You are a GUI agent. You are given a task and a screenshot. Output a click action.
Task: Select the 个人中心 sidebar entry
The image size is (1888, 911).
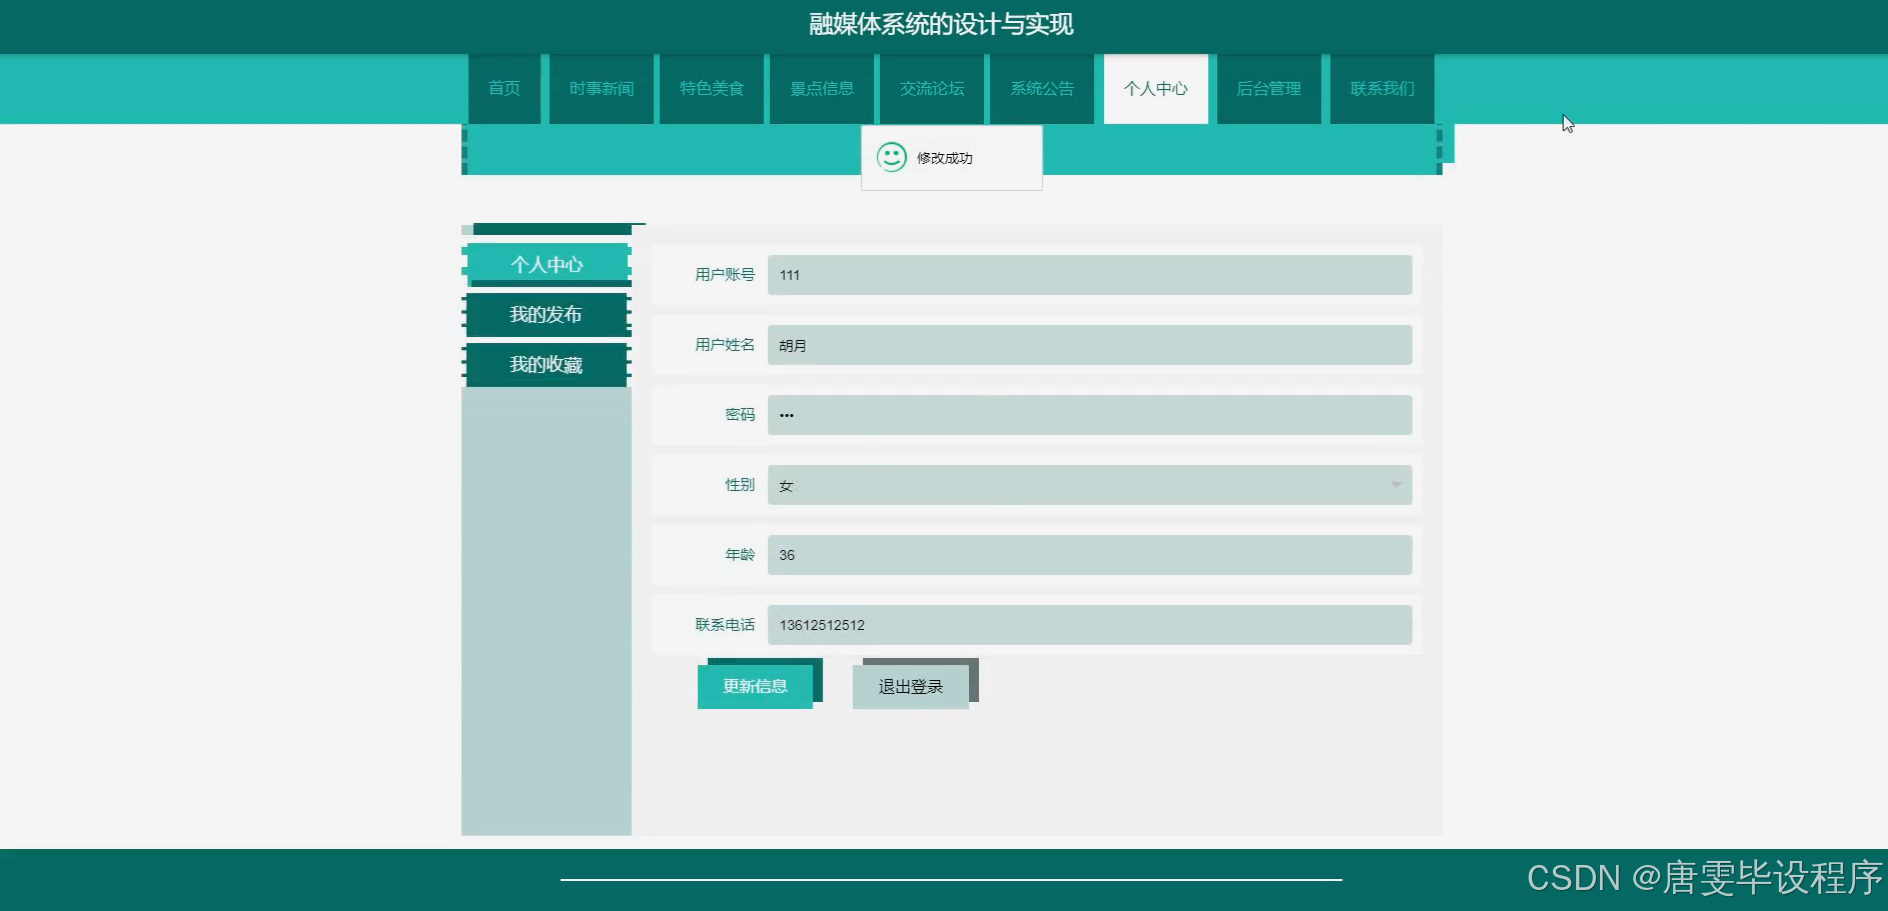546,264
